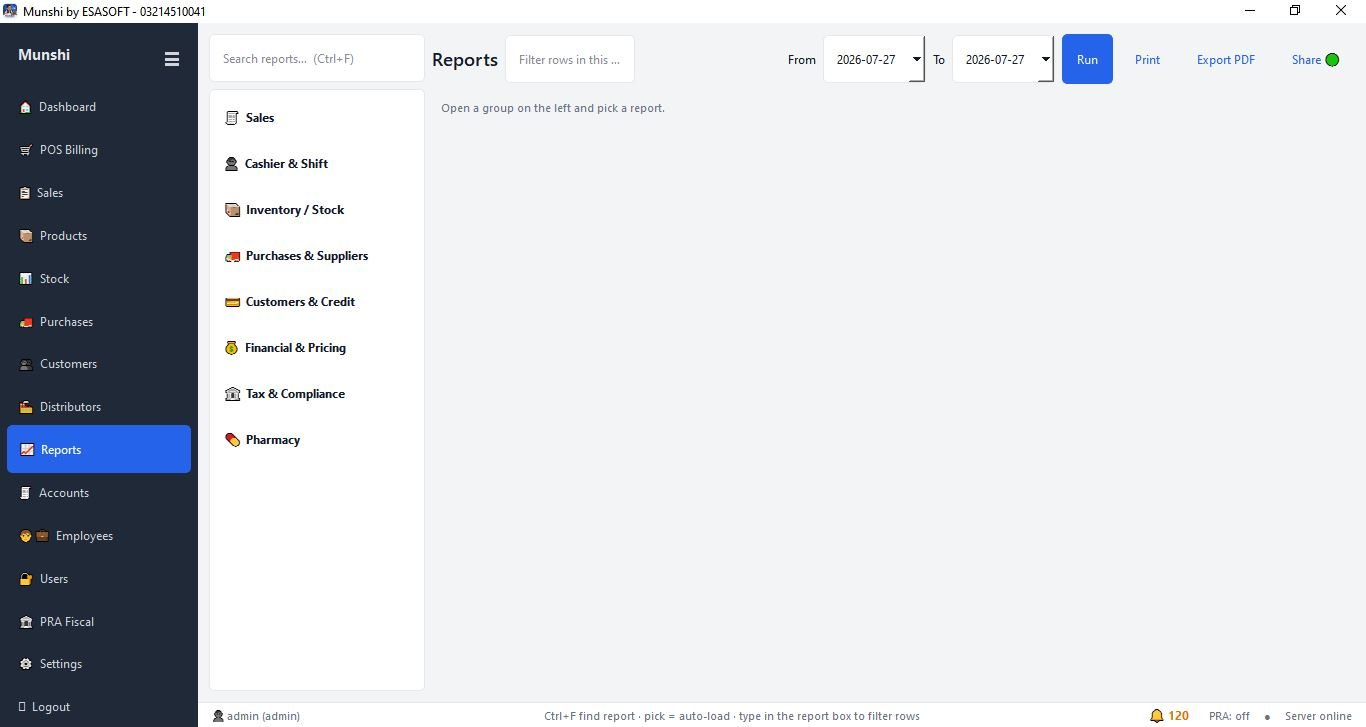Image resolution: width=1366 pixels, height=727 pixels.
Task: Click the Employees face icon
Action: 26,536
